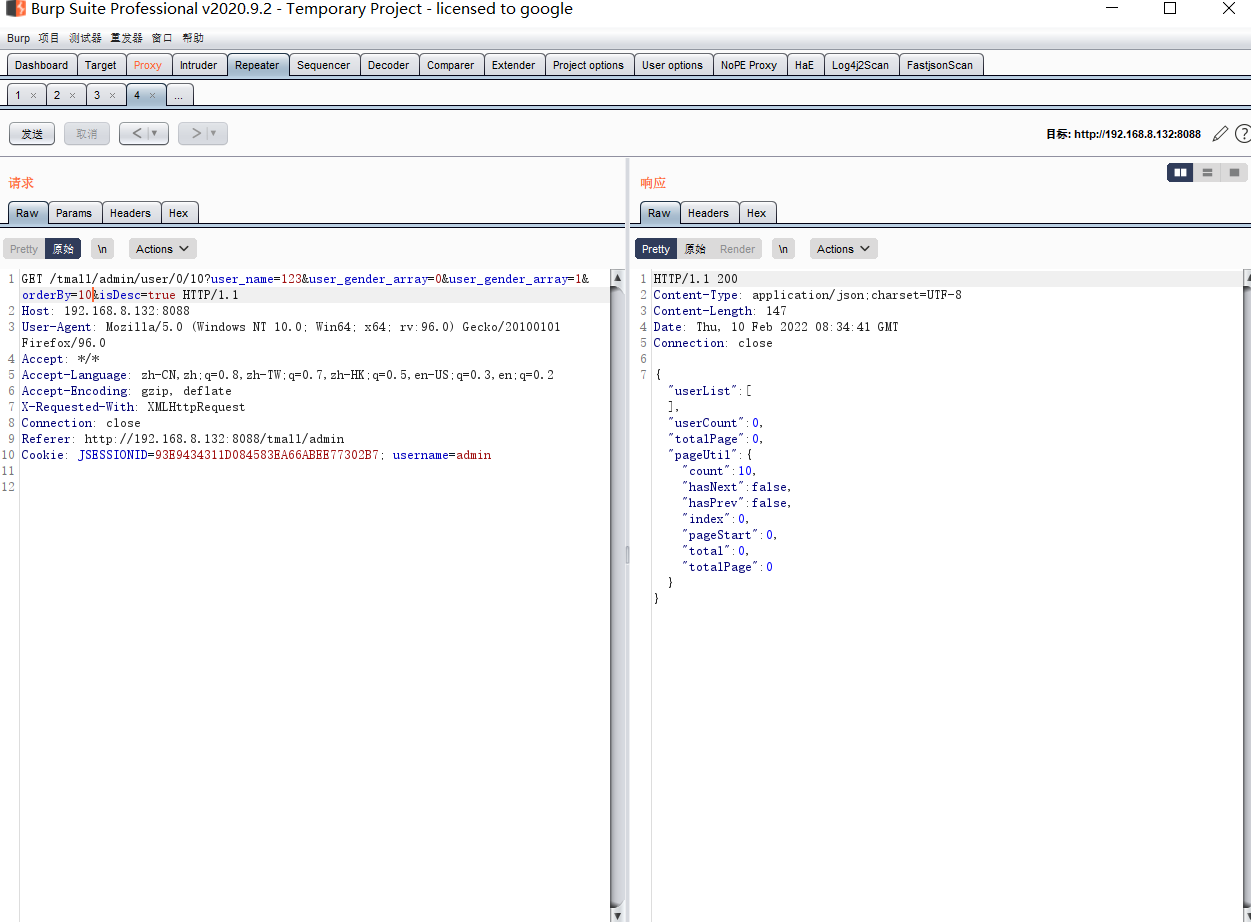Open response Headers tab

tap(708, 213)
